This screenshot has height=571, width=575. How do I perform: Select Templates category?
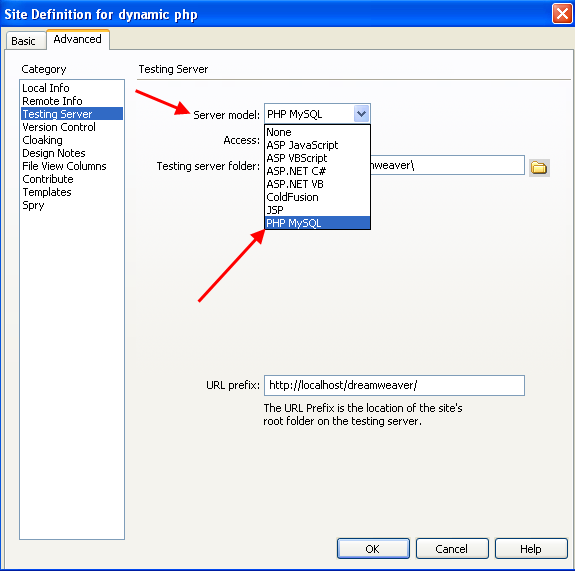click(72, 192)
